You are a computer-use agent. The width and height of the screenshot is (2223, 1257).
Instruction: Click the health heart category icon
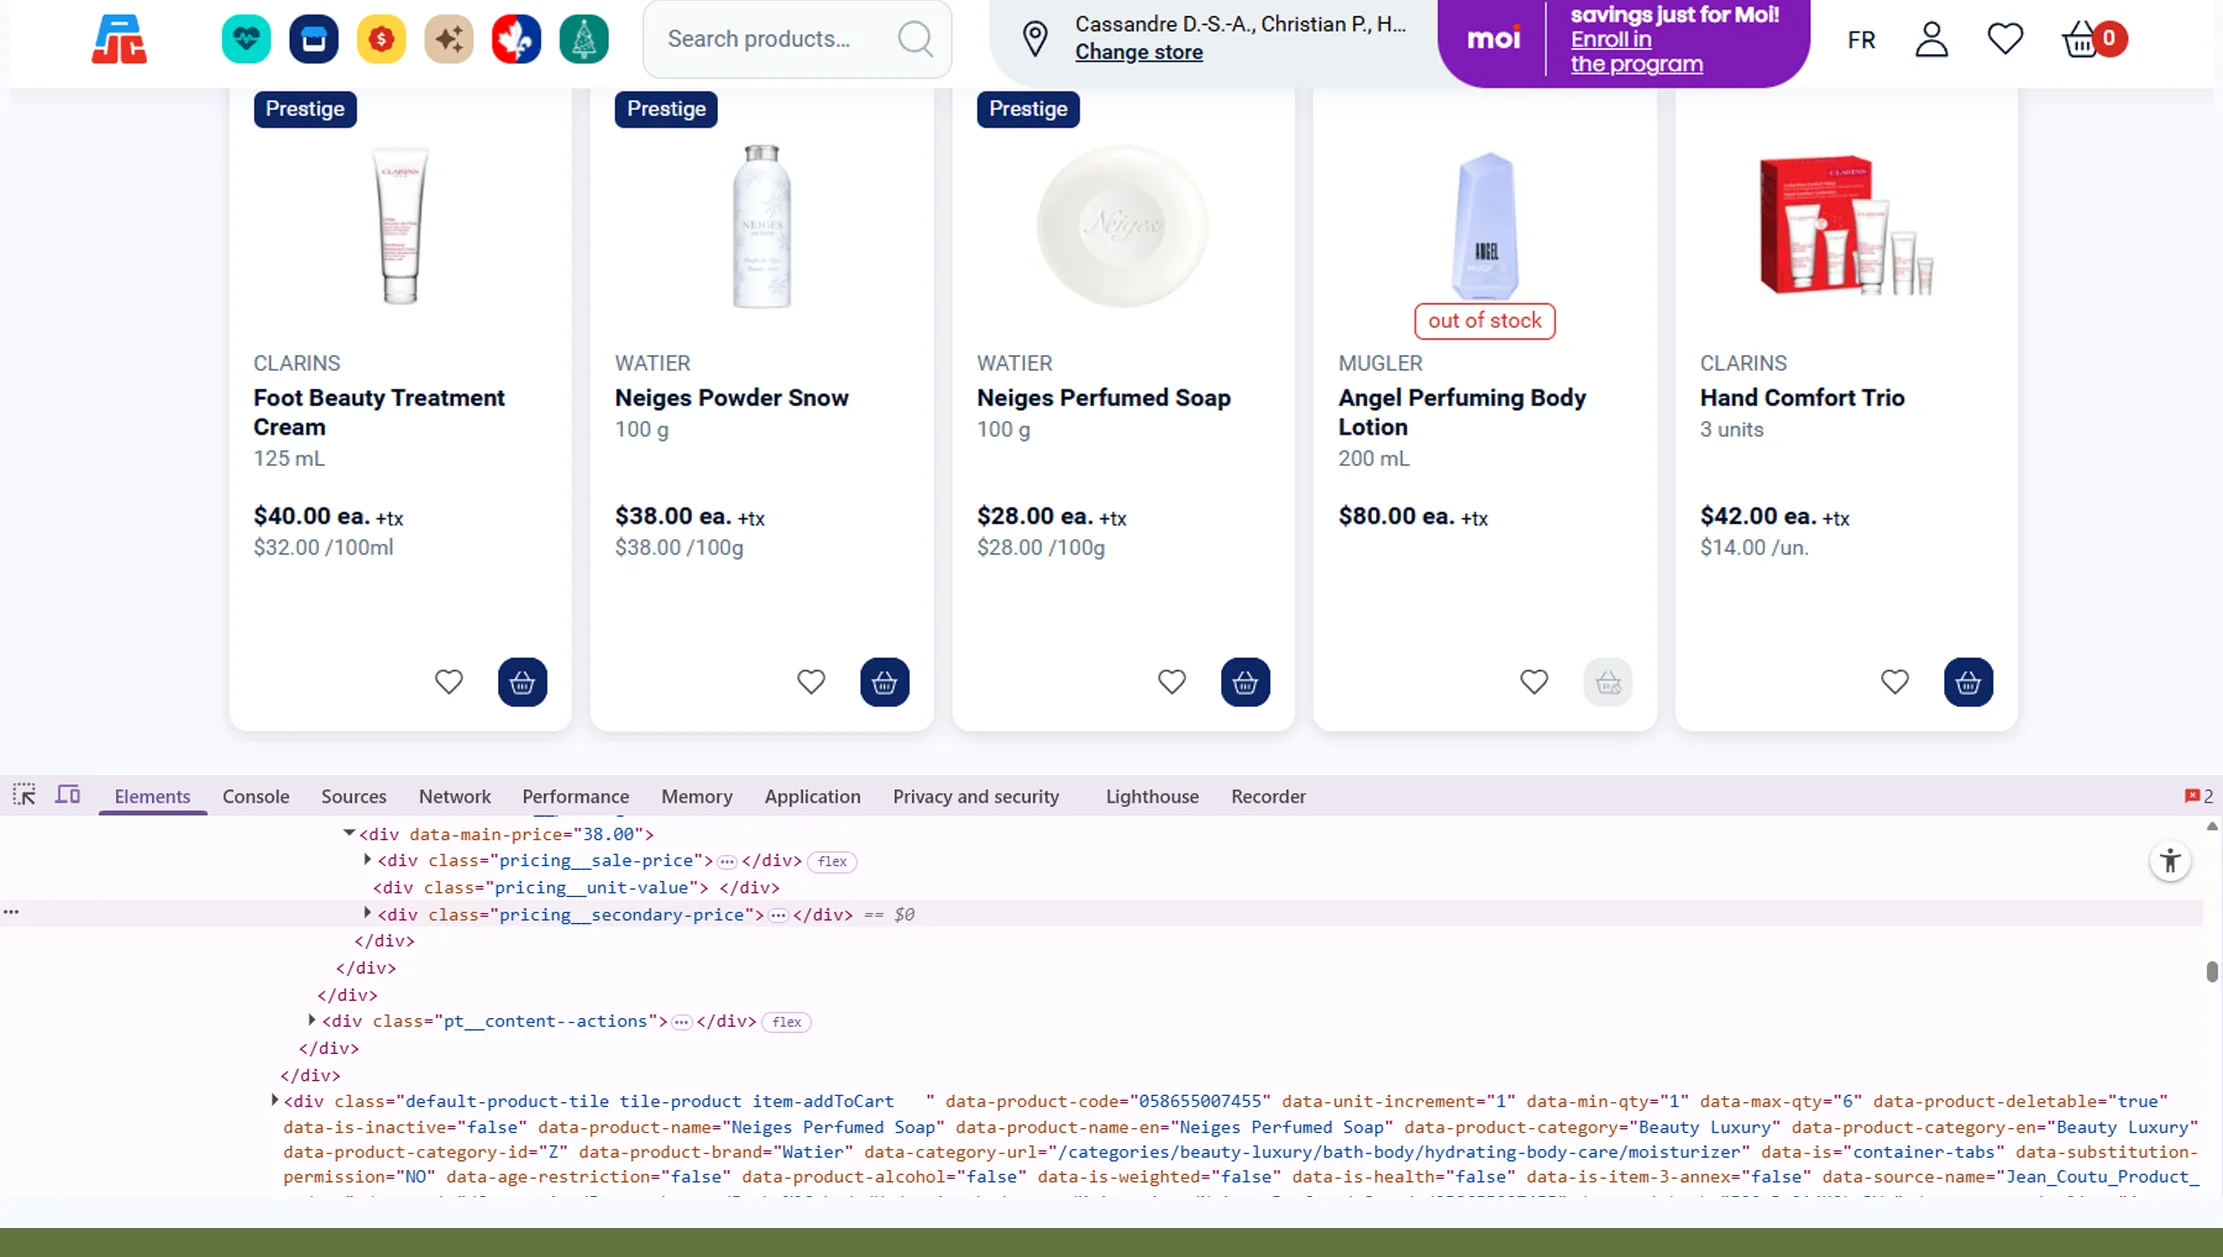[x=245, y=38]
